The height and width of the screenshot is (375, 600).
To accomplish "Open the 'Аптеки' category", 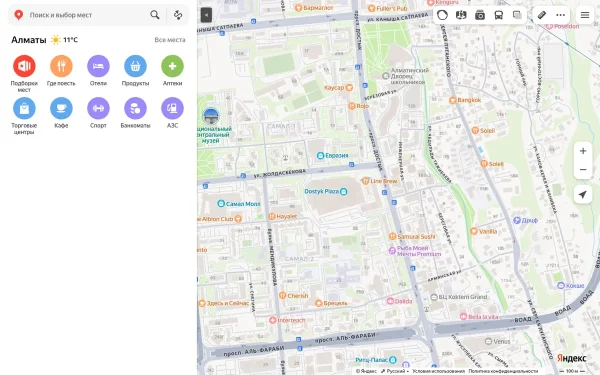I will 173,71.
